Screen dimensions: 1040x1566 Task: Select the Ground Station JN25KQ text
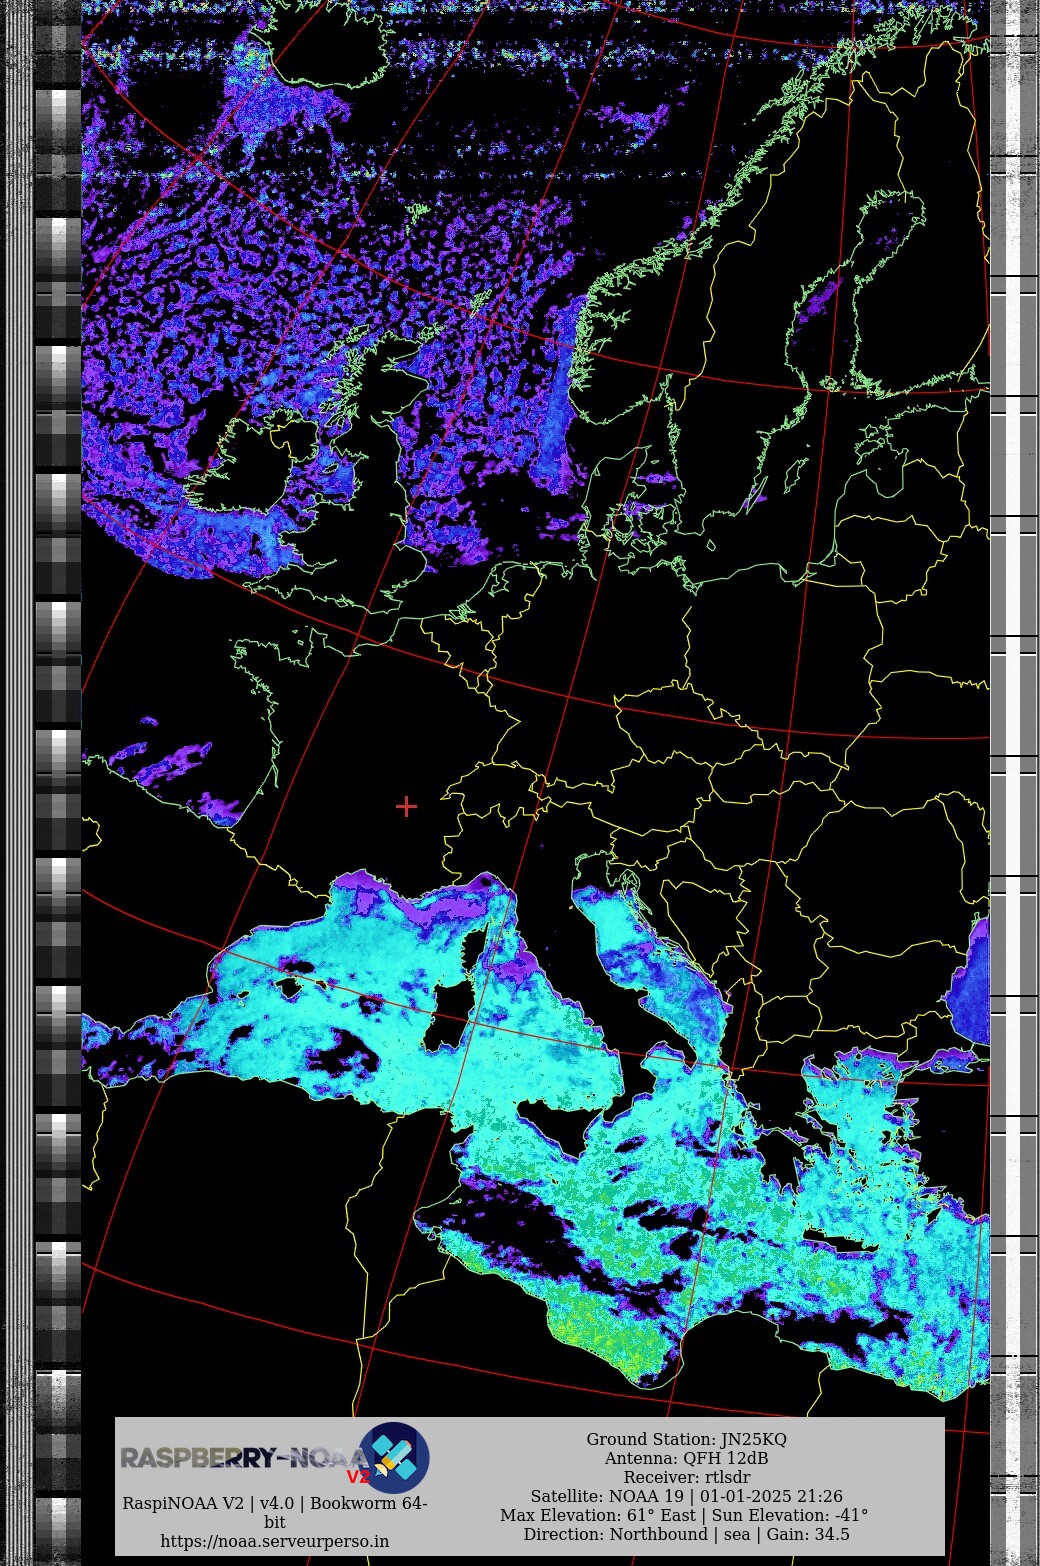click(x=686, y=1439)
